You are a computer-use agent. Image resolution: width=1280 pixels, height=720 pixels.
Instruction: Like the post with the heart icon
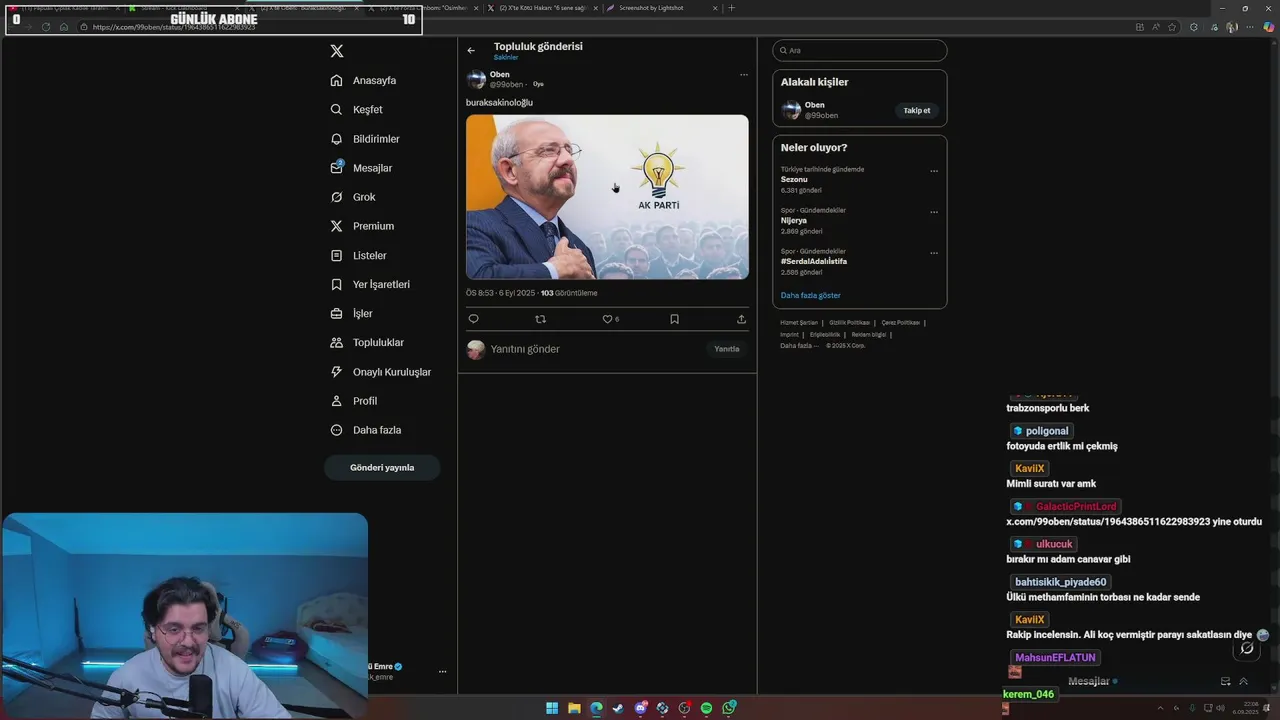click(x=607, y=319)
